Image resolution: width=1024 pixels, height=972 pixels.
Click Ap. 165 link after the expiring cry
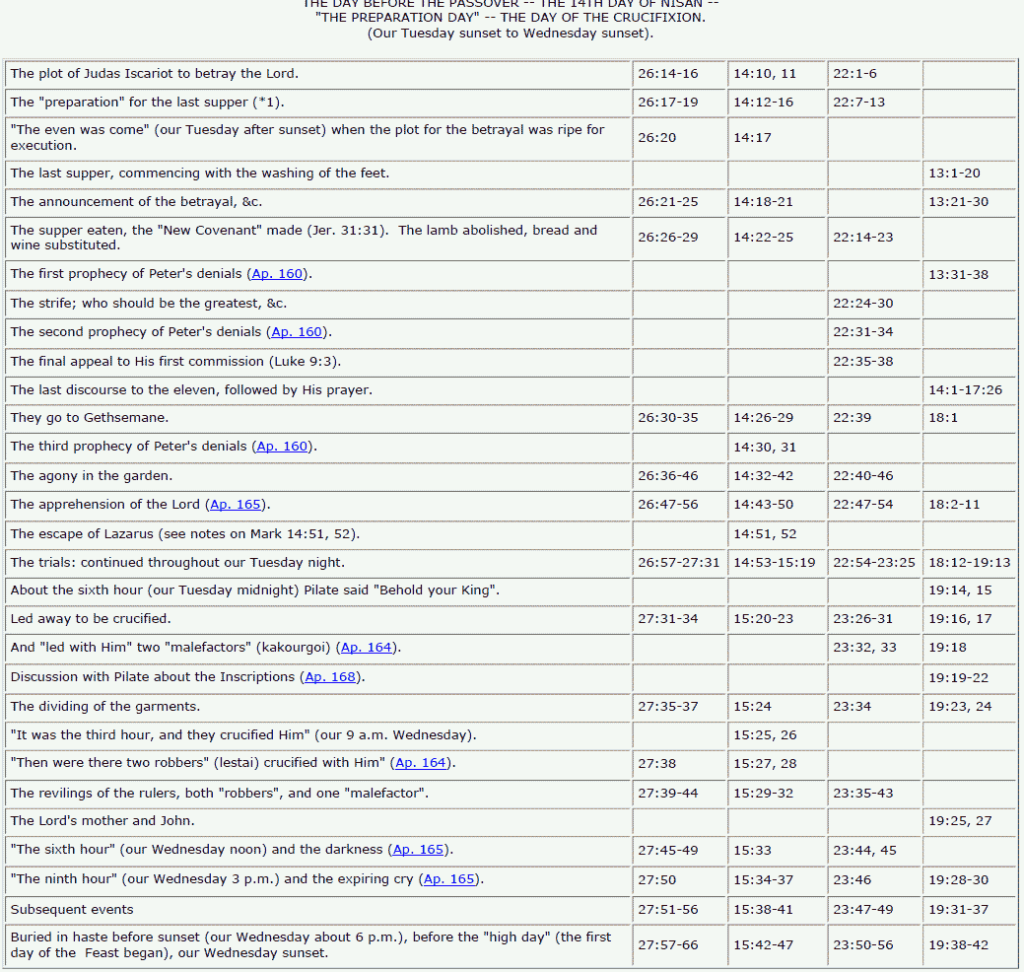[x=449, y=880]
